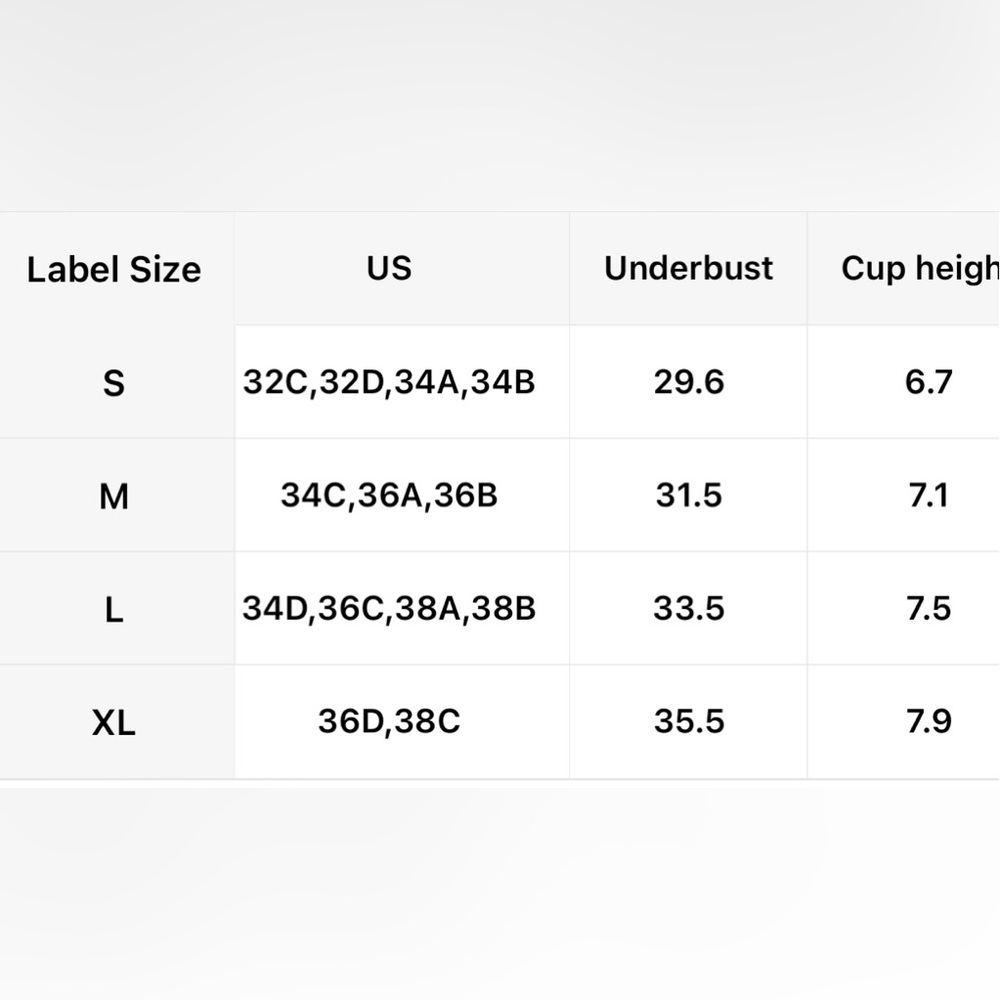
Task: Select the 31.5 underbust value
Action: (x=689, y=495)
